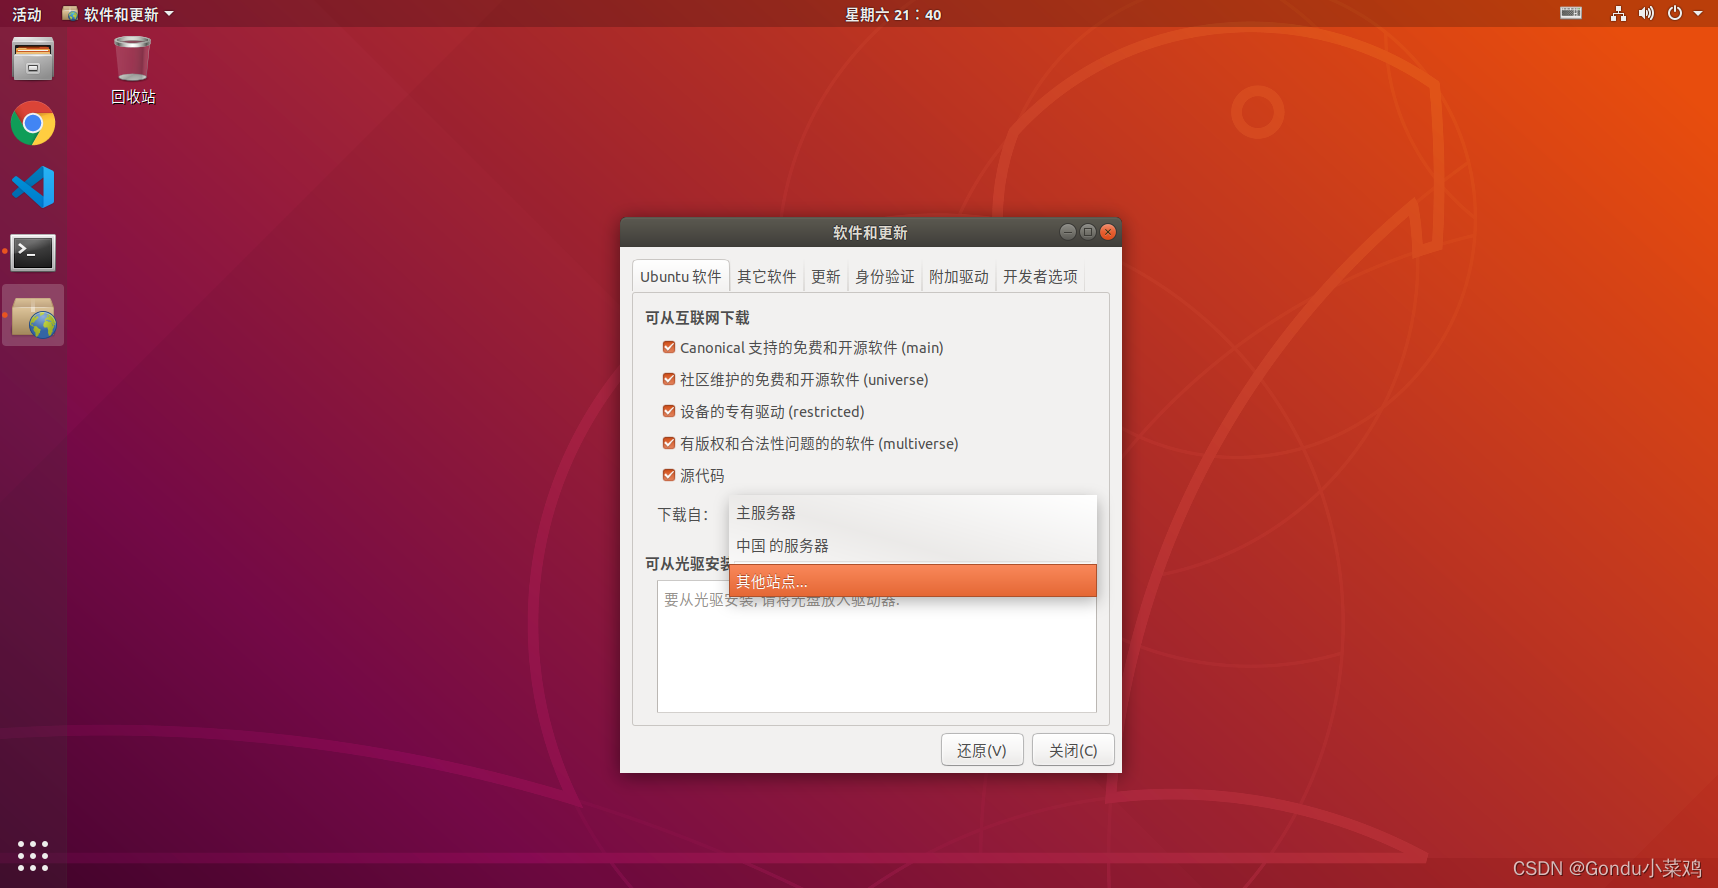Open the Files manager in dock
This screenshot has width=1718, height=888.
pyautogui.click(x=33, y=59)
